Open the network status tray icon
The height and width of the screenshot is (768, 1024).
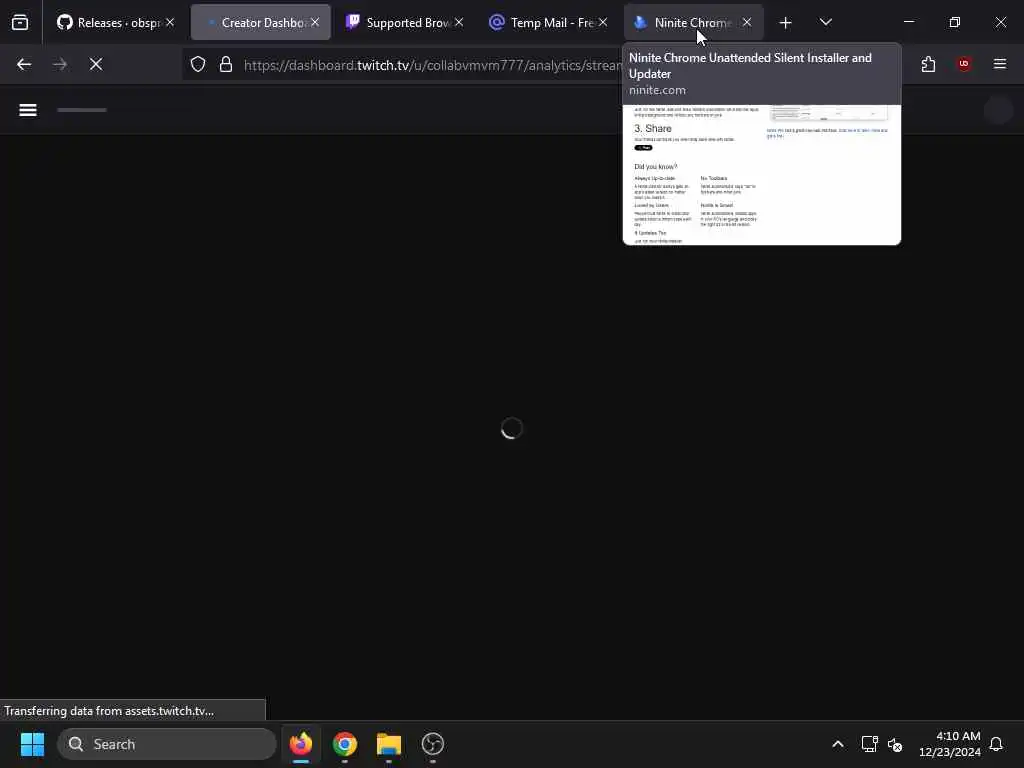point(869,744)
